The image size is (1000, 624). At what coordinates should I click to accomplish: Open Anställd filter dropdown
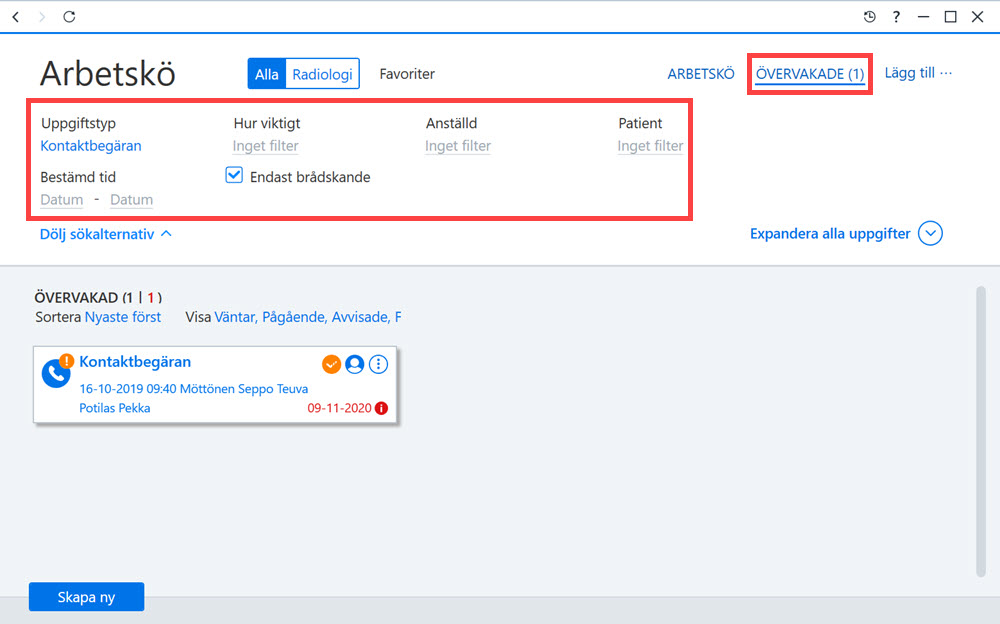point(458,146)
